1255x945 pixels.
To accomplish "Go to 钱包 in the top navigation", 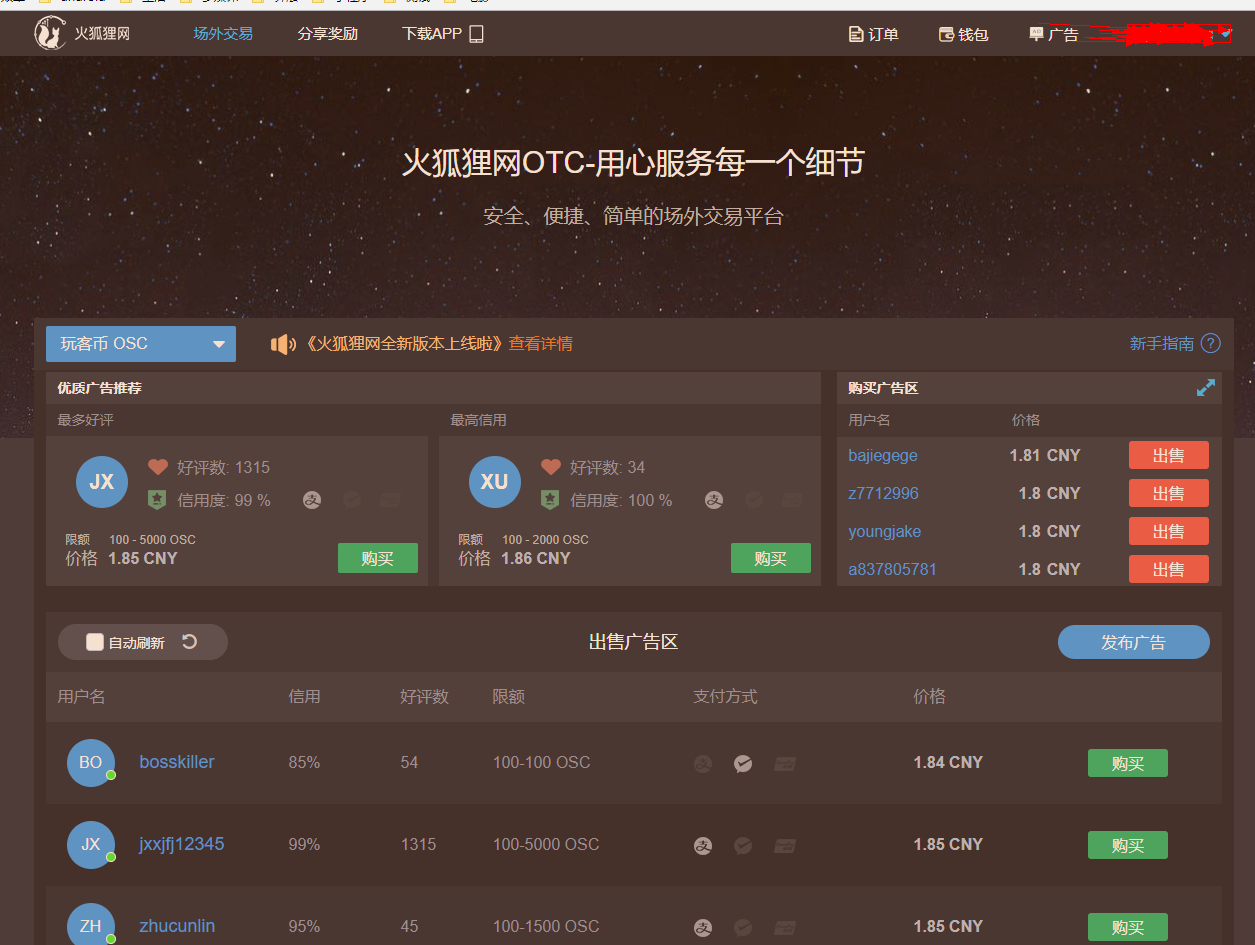I will coord(964,34).
